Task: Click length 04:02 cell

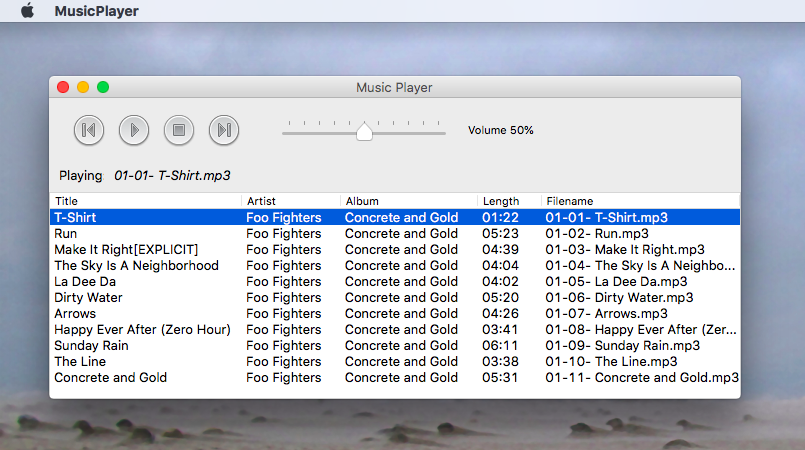Action: tap(501, 281)
